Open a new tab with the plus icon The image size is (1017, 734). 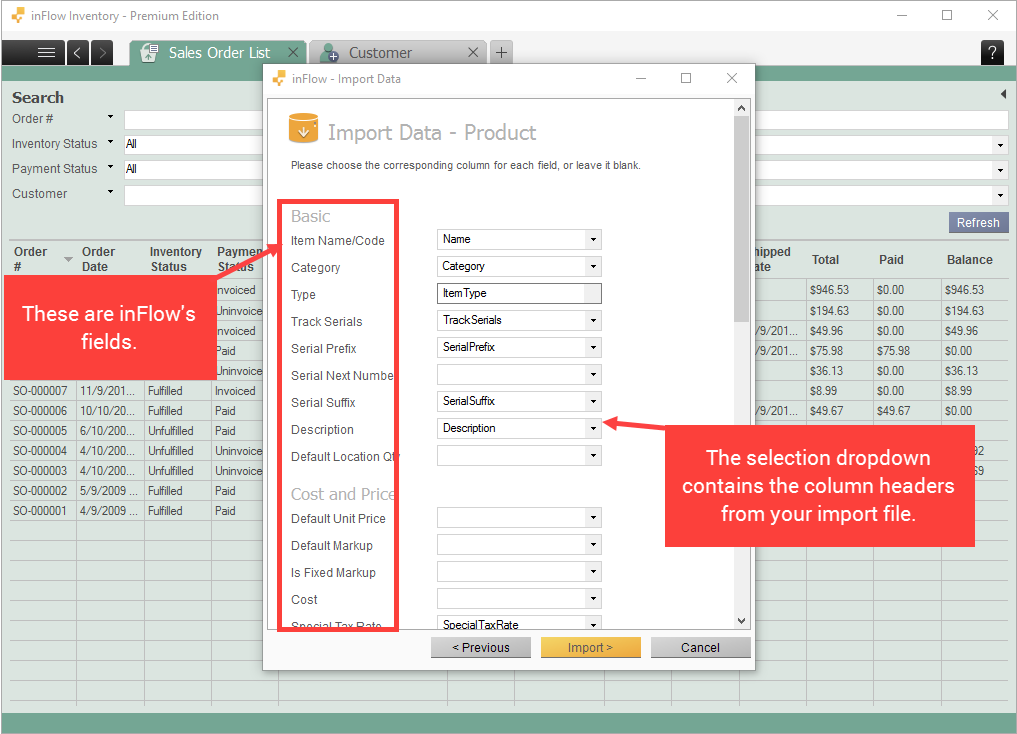click(x=501, y=51)
